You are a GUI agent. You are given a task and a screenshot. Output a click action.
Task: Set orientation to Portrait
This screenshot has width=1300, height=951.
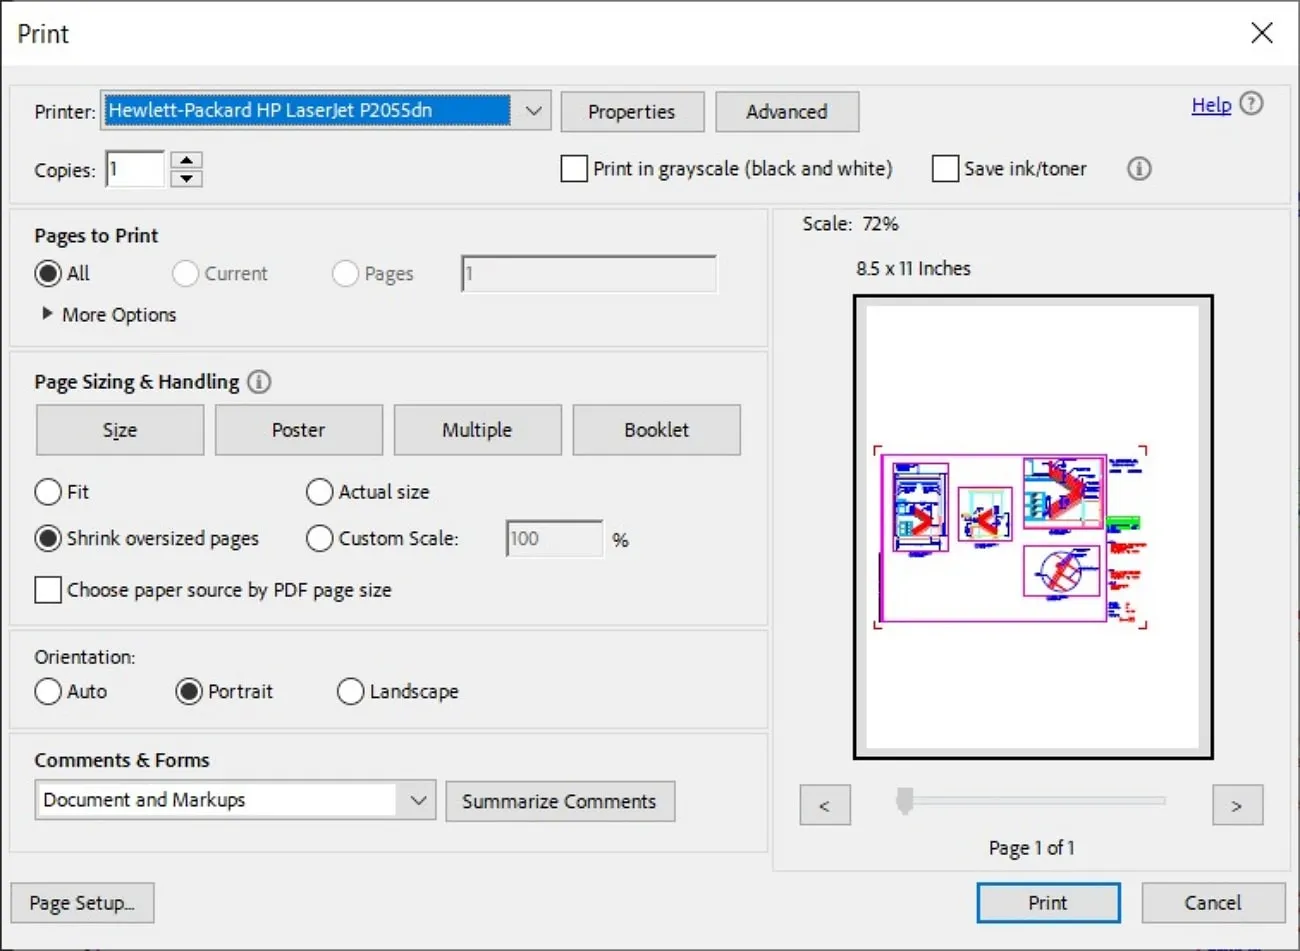click(189, 691)
